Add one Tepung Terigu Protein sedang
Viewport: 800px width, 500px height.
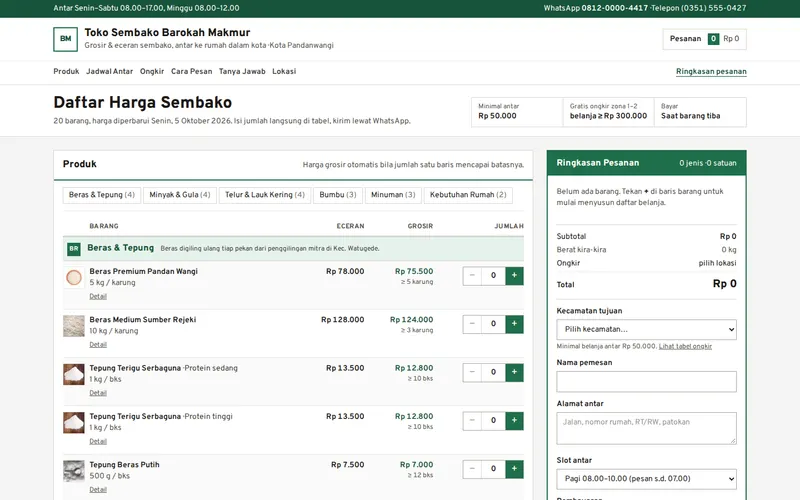(514, 372)
